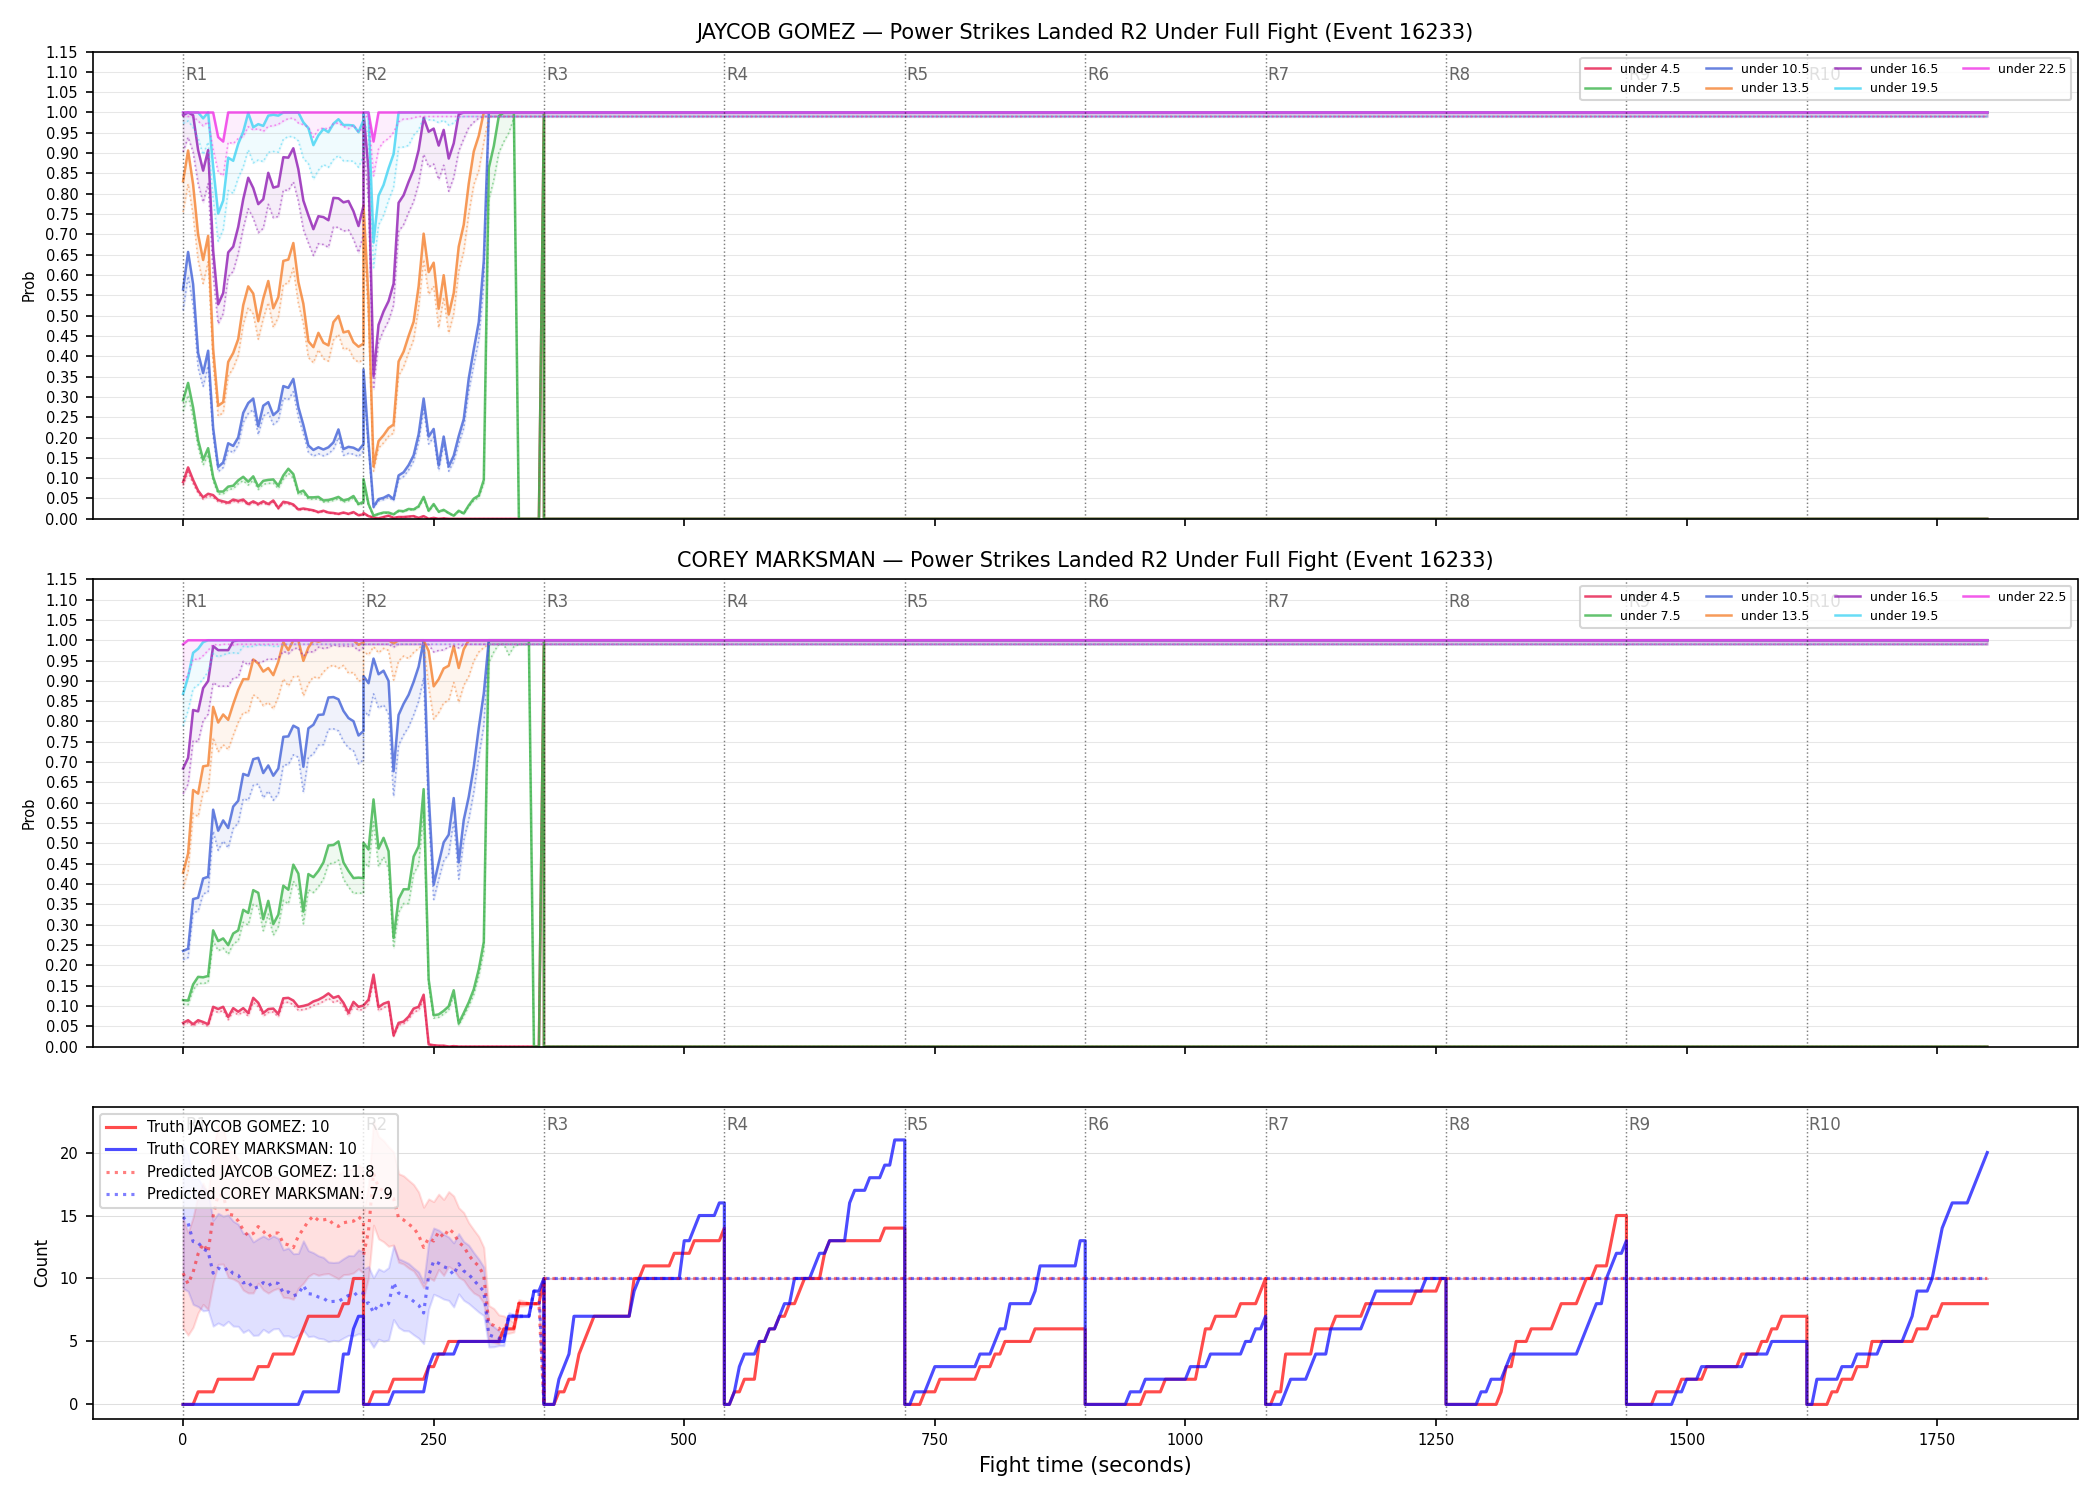The width and height of the screenshot is (2100, 1500).
Task: Click the 'Count' y-axis label
Action: coord(41,1263)
